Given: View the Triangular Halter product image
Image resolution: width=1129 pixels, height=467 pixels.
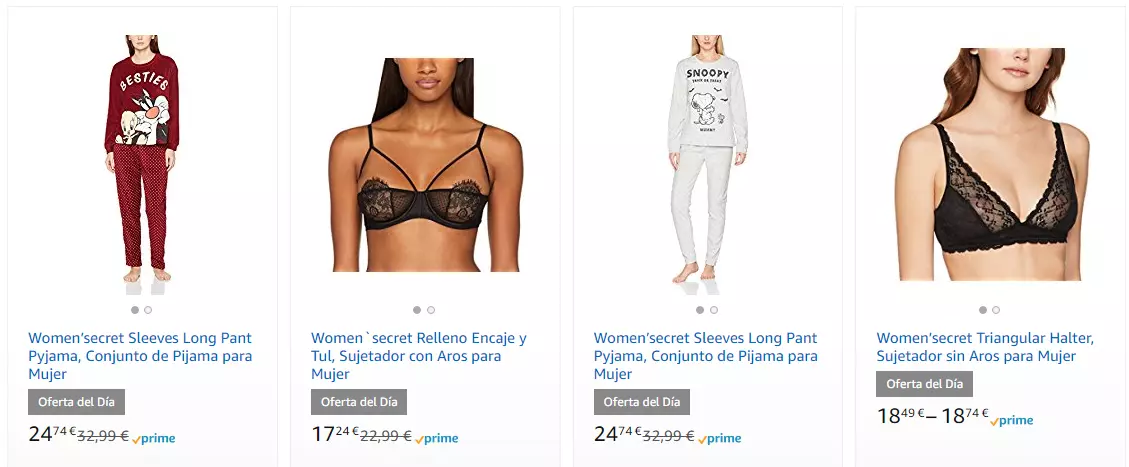Looking at the screenshot, I should click(x=990, y=164).
